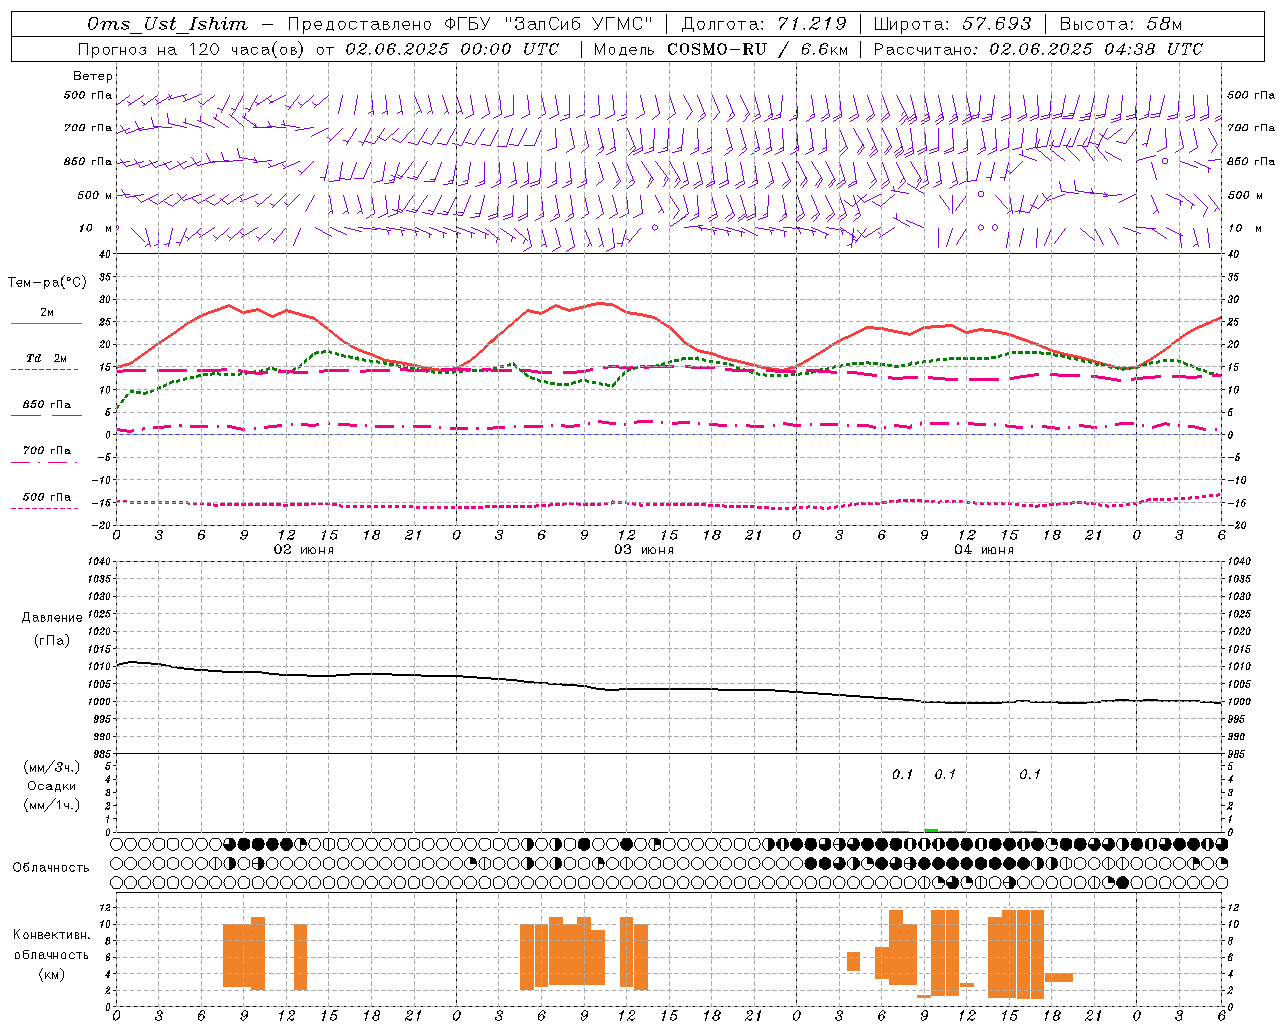The image size is (1280, 1024).
Task: Click the 04 июня date label
Action: (x=984, y=549)
